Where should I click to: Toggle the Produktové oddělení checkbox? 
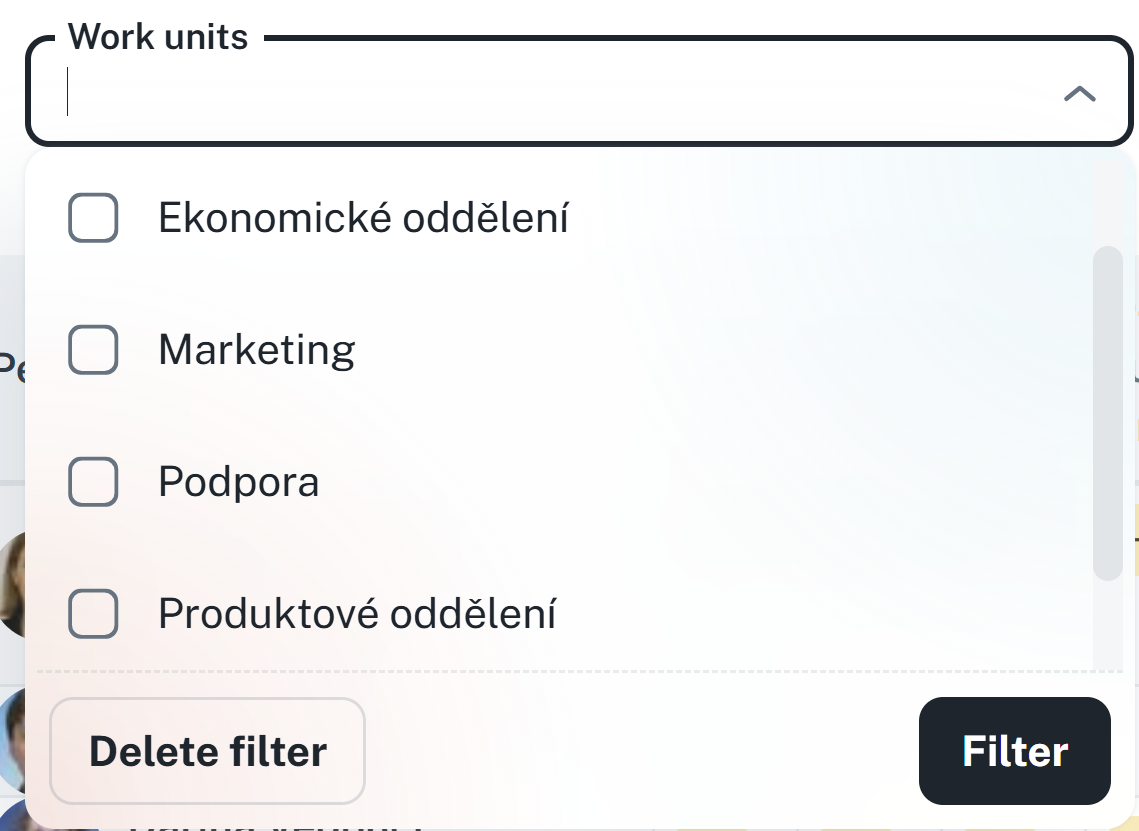[93, 613]
